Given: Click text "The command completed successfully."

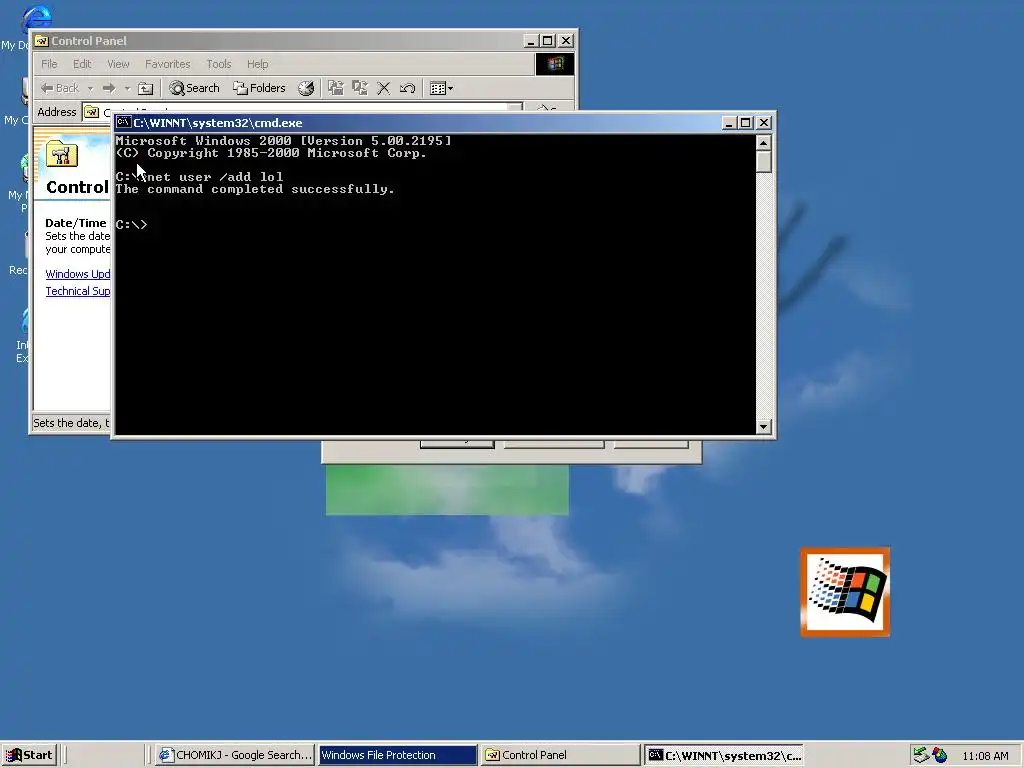Looking at the screenshot, I should (x=255, y=189).
